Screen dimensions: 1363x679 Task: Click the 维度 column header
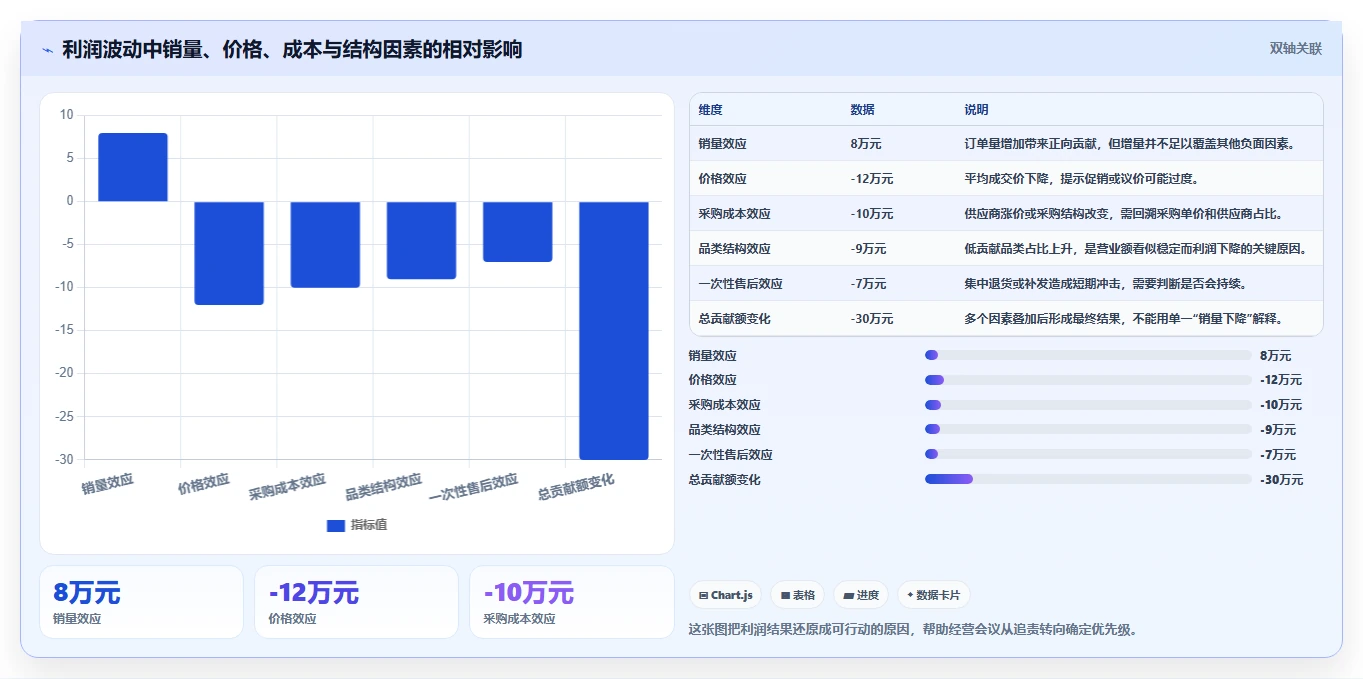710,109
